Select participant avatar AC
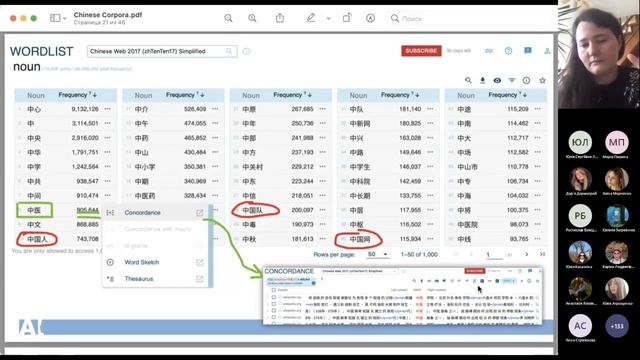Viewport: 640px width, 360px height. (x=580, y=326)
